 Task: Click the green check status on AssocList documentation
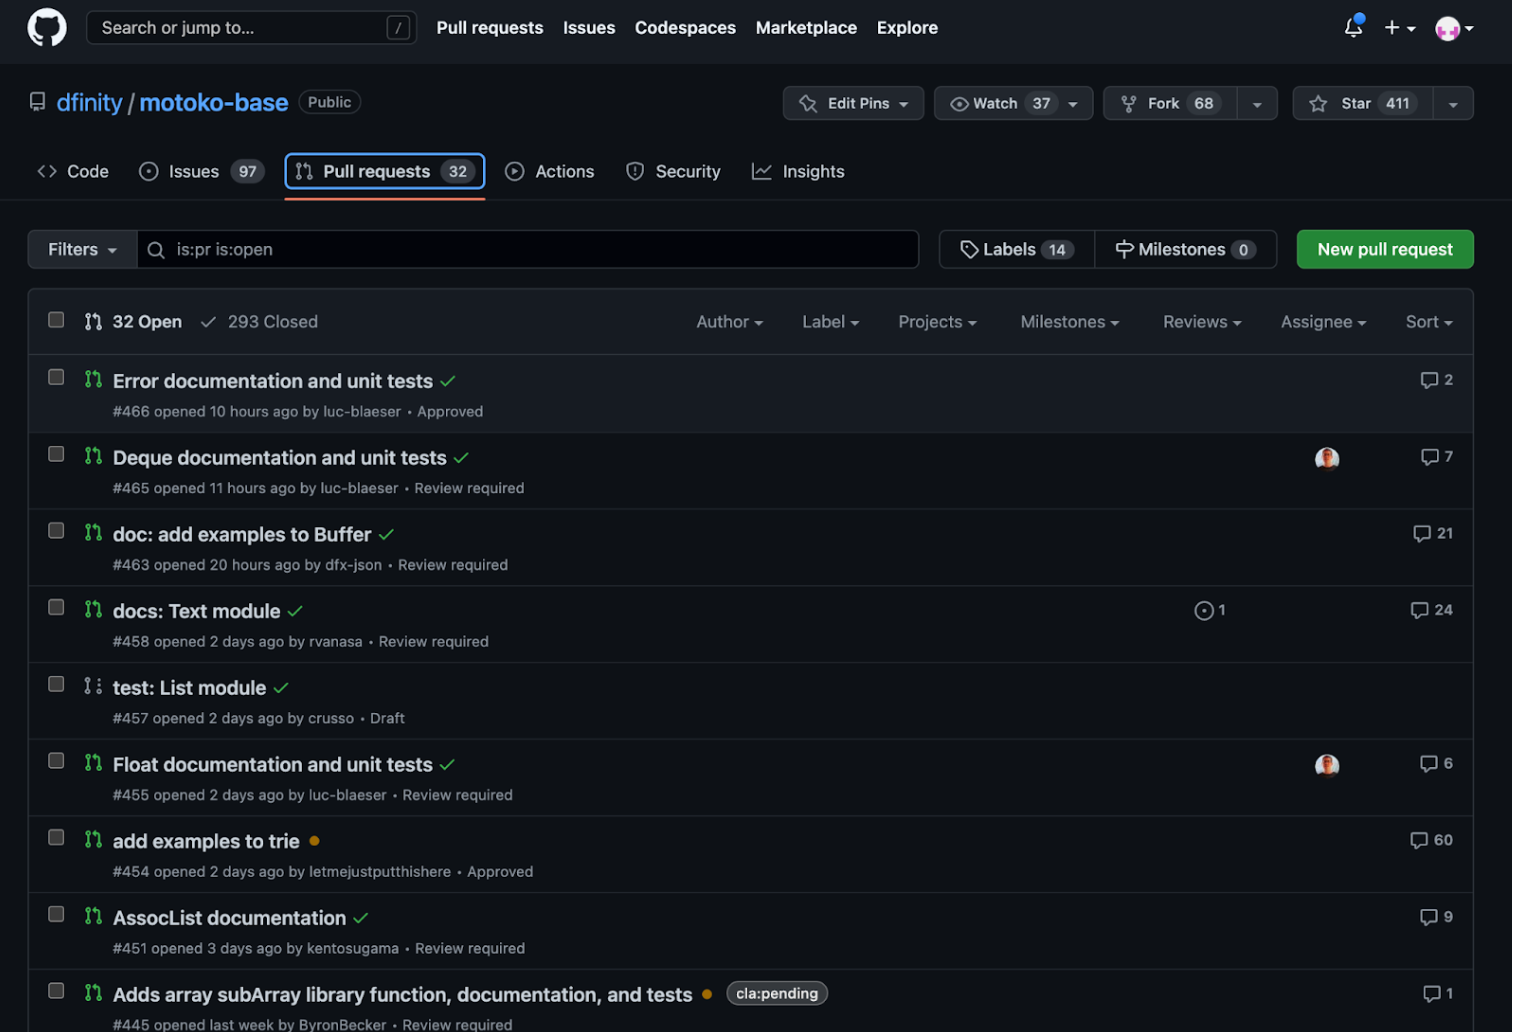point(361,918)
